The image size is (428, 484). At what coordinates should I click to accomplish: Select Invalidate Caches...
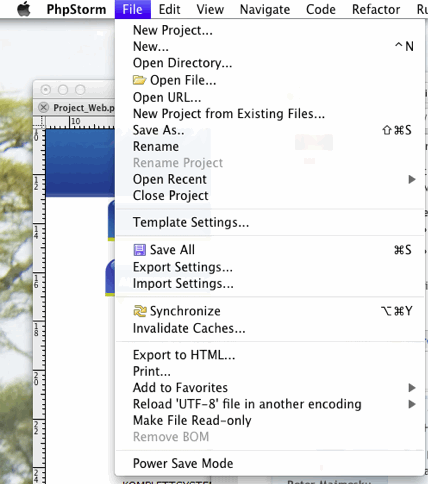tap(270, 329)
